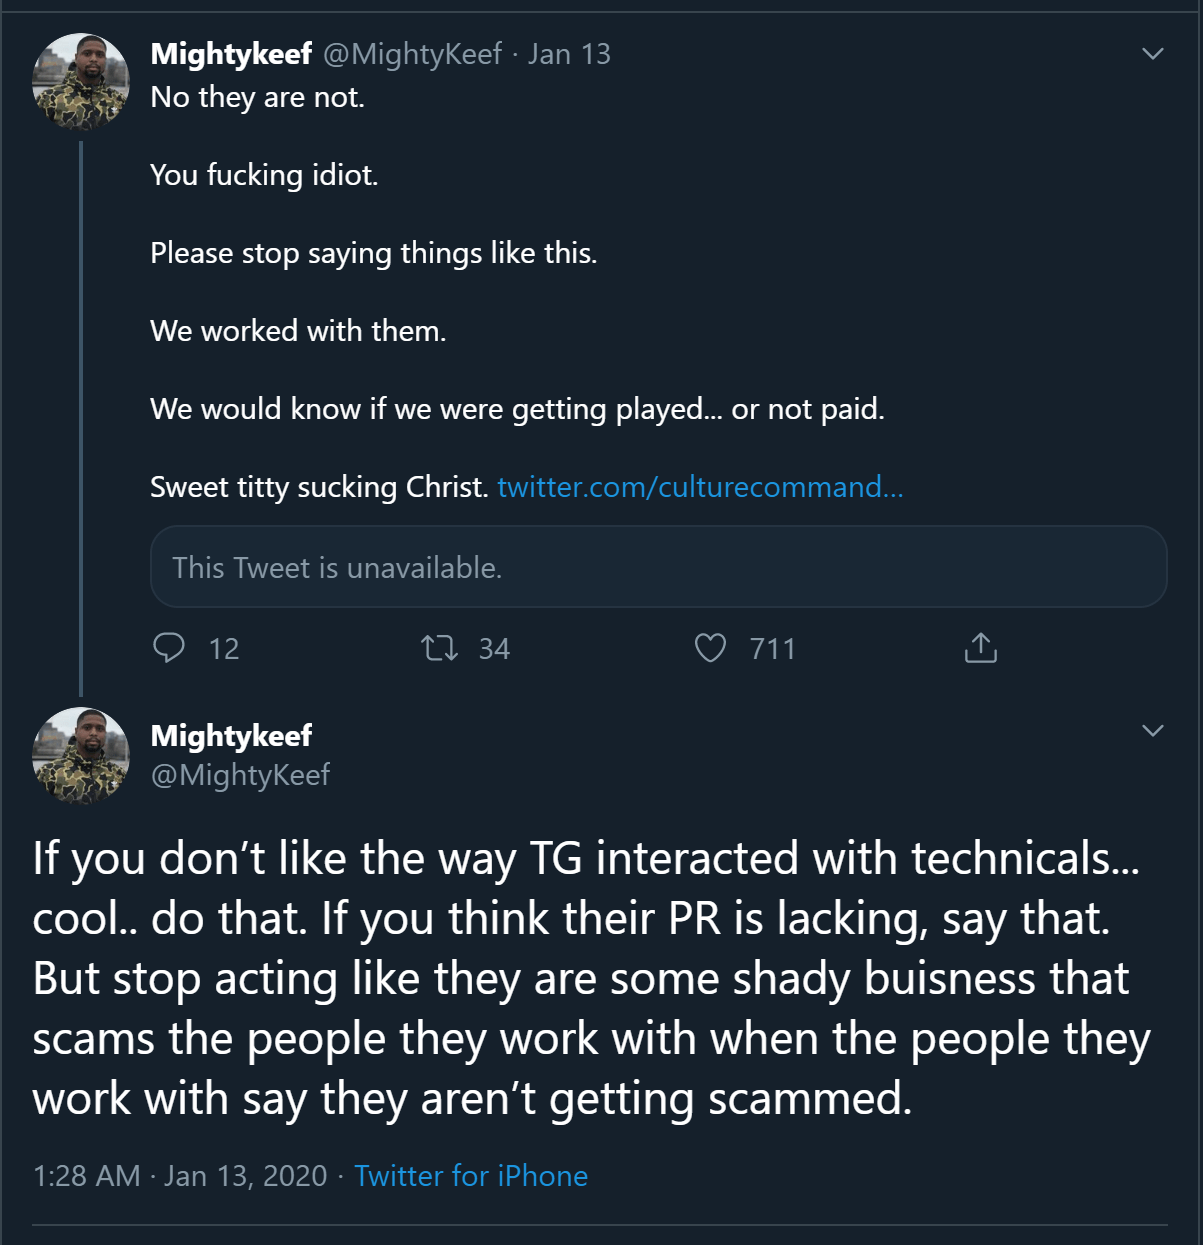Image resolution: width=1203 pixels, height=1245 pixels.
Task: View Mightykeef's profile avatar on first tweet
Action: pos(80,81)
